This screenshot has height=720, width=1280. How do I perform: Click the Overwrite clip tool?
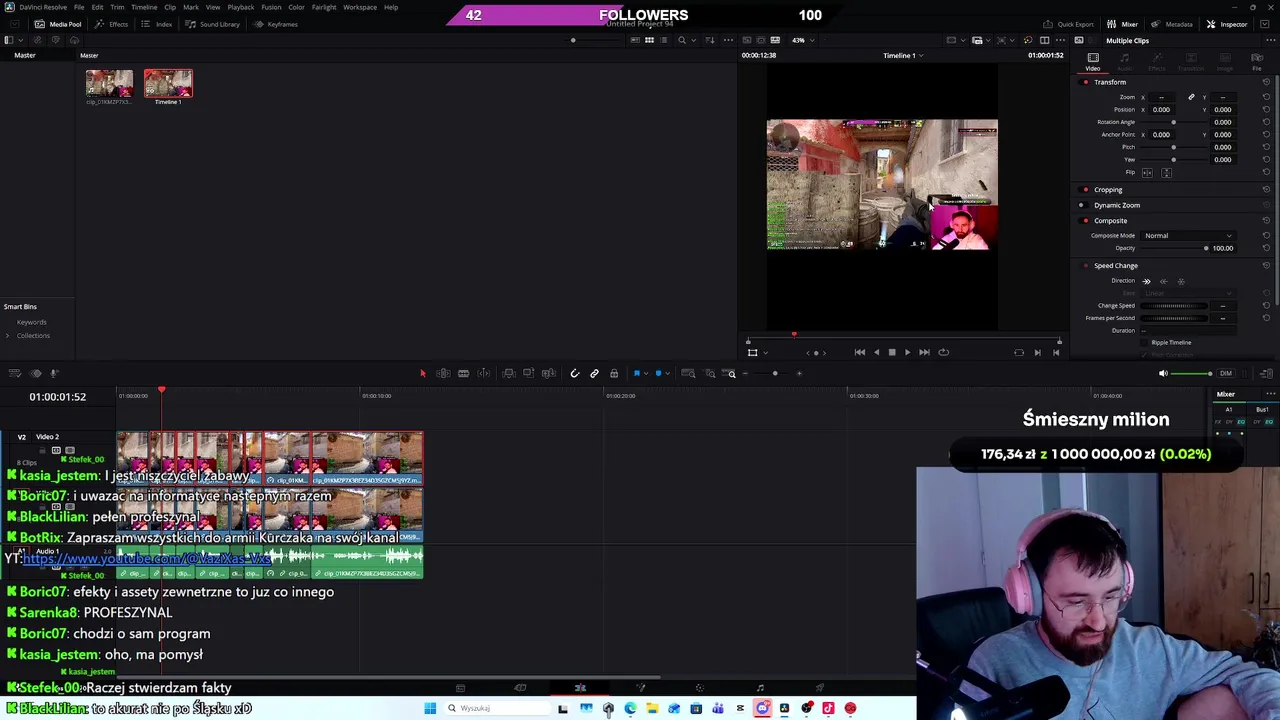tap(528, 373)
